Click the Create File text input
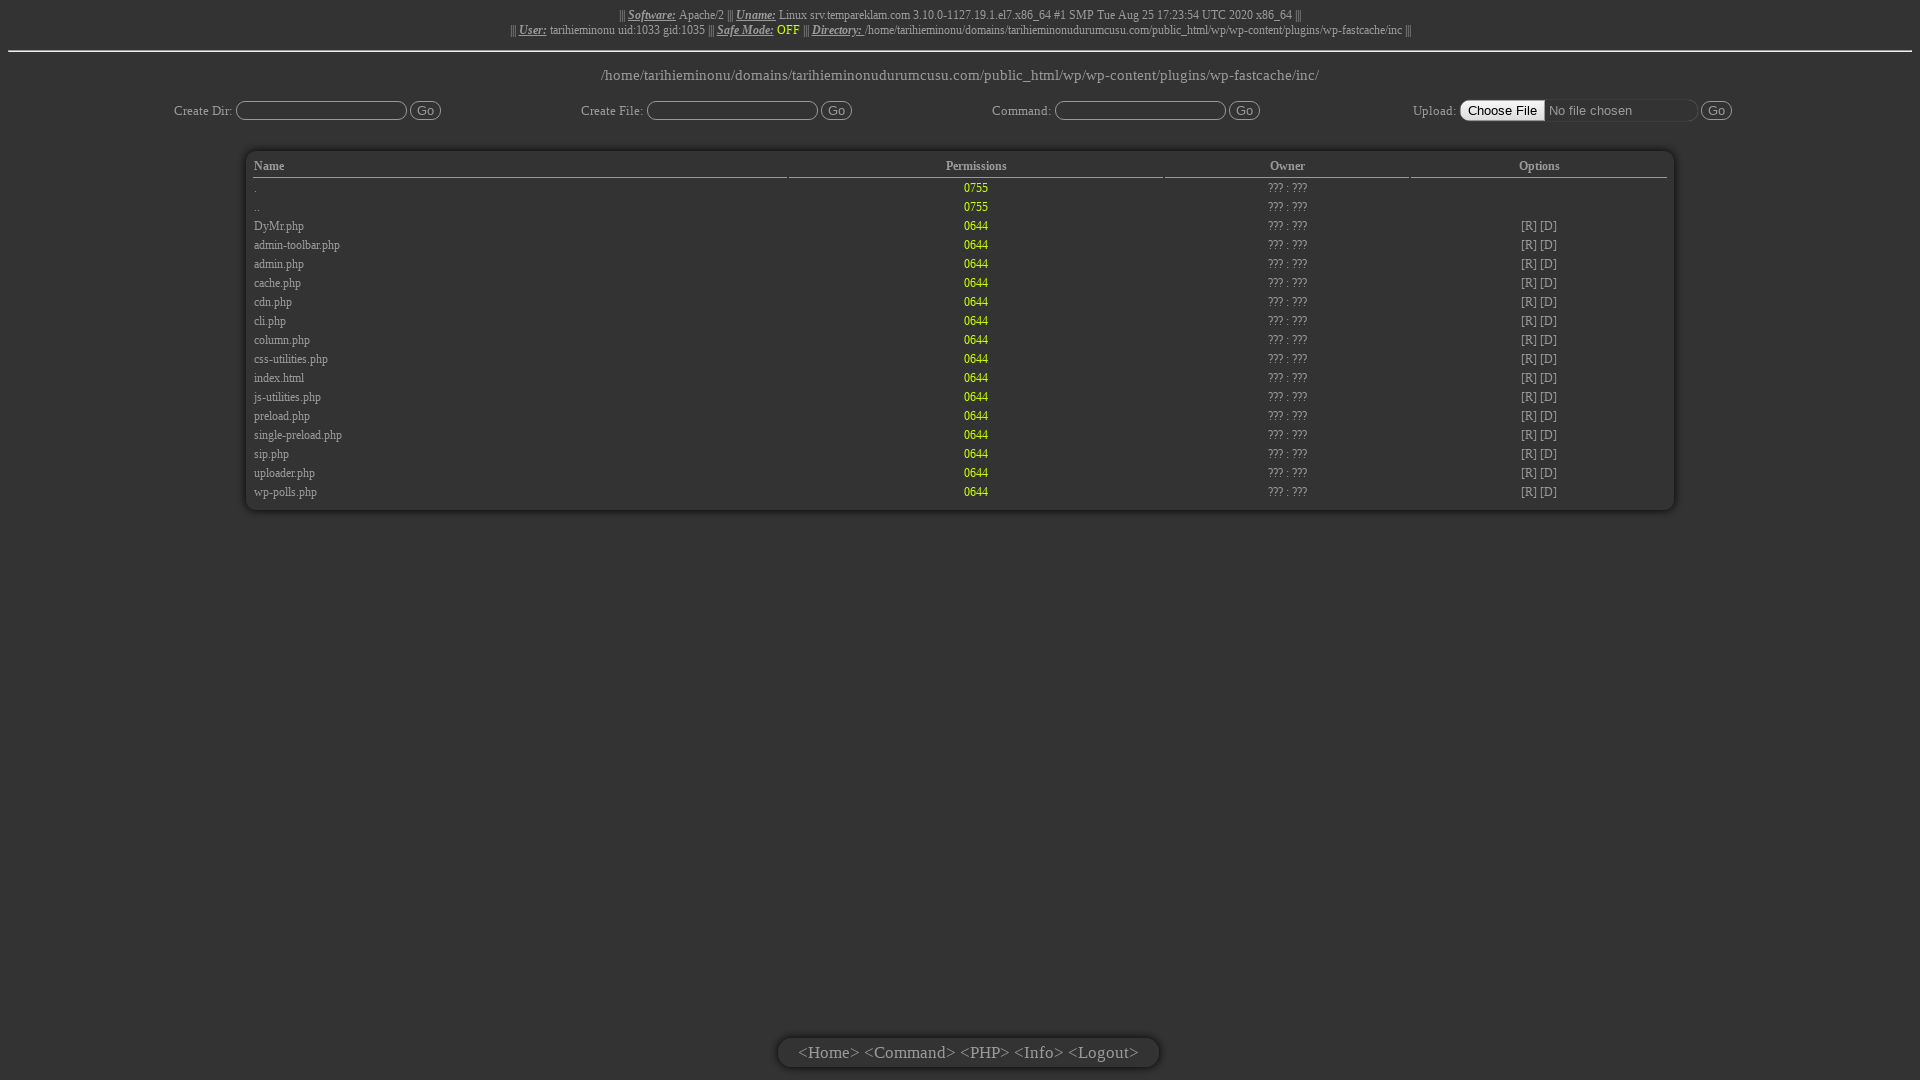Screen dimensions: 1920x1080 (732, 111)
